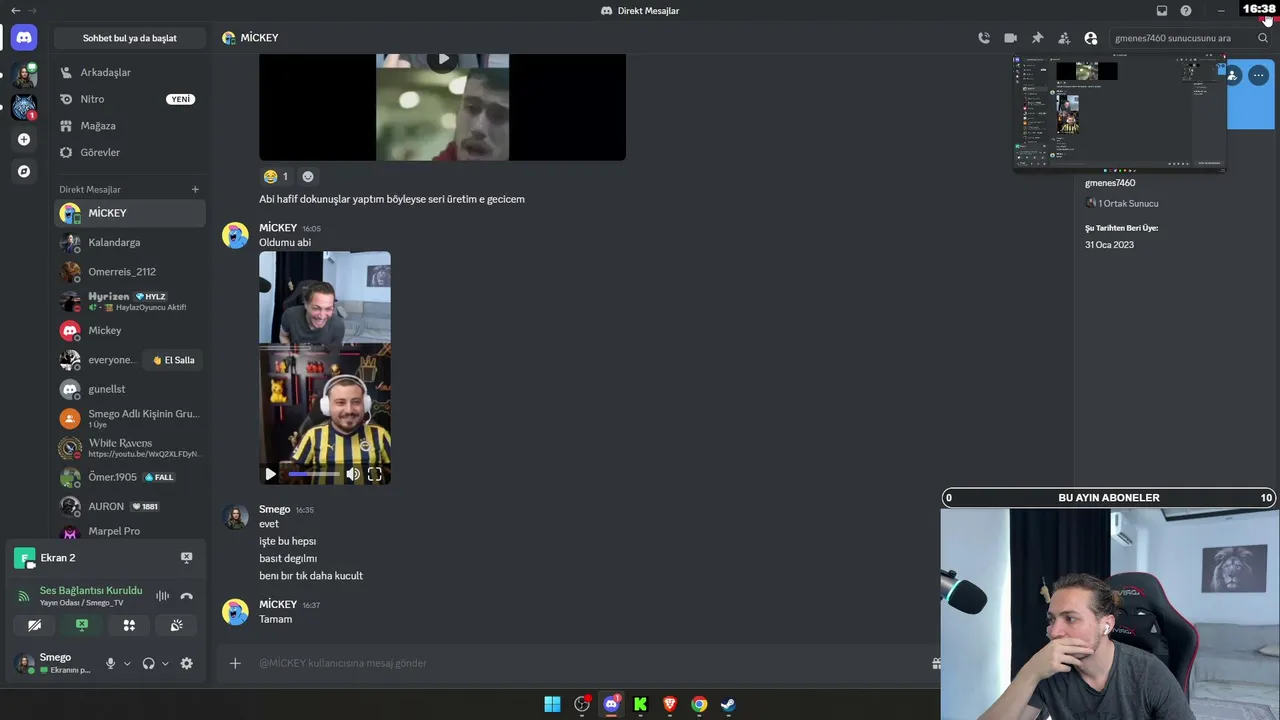The width and height of the screenshot is (1280, 720).
Task: Mute the video volume speaker icon
Action: (353, 474)
